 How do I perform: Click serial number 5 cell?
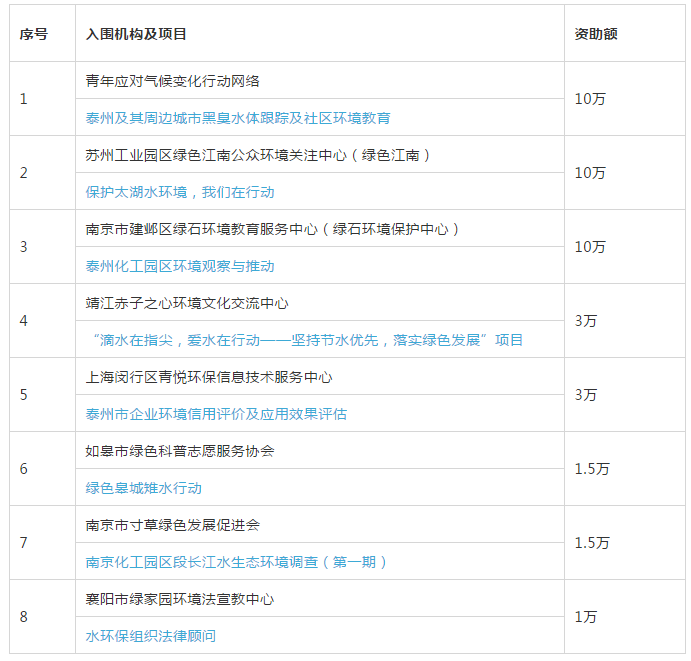click(x=42, y=395)
